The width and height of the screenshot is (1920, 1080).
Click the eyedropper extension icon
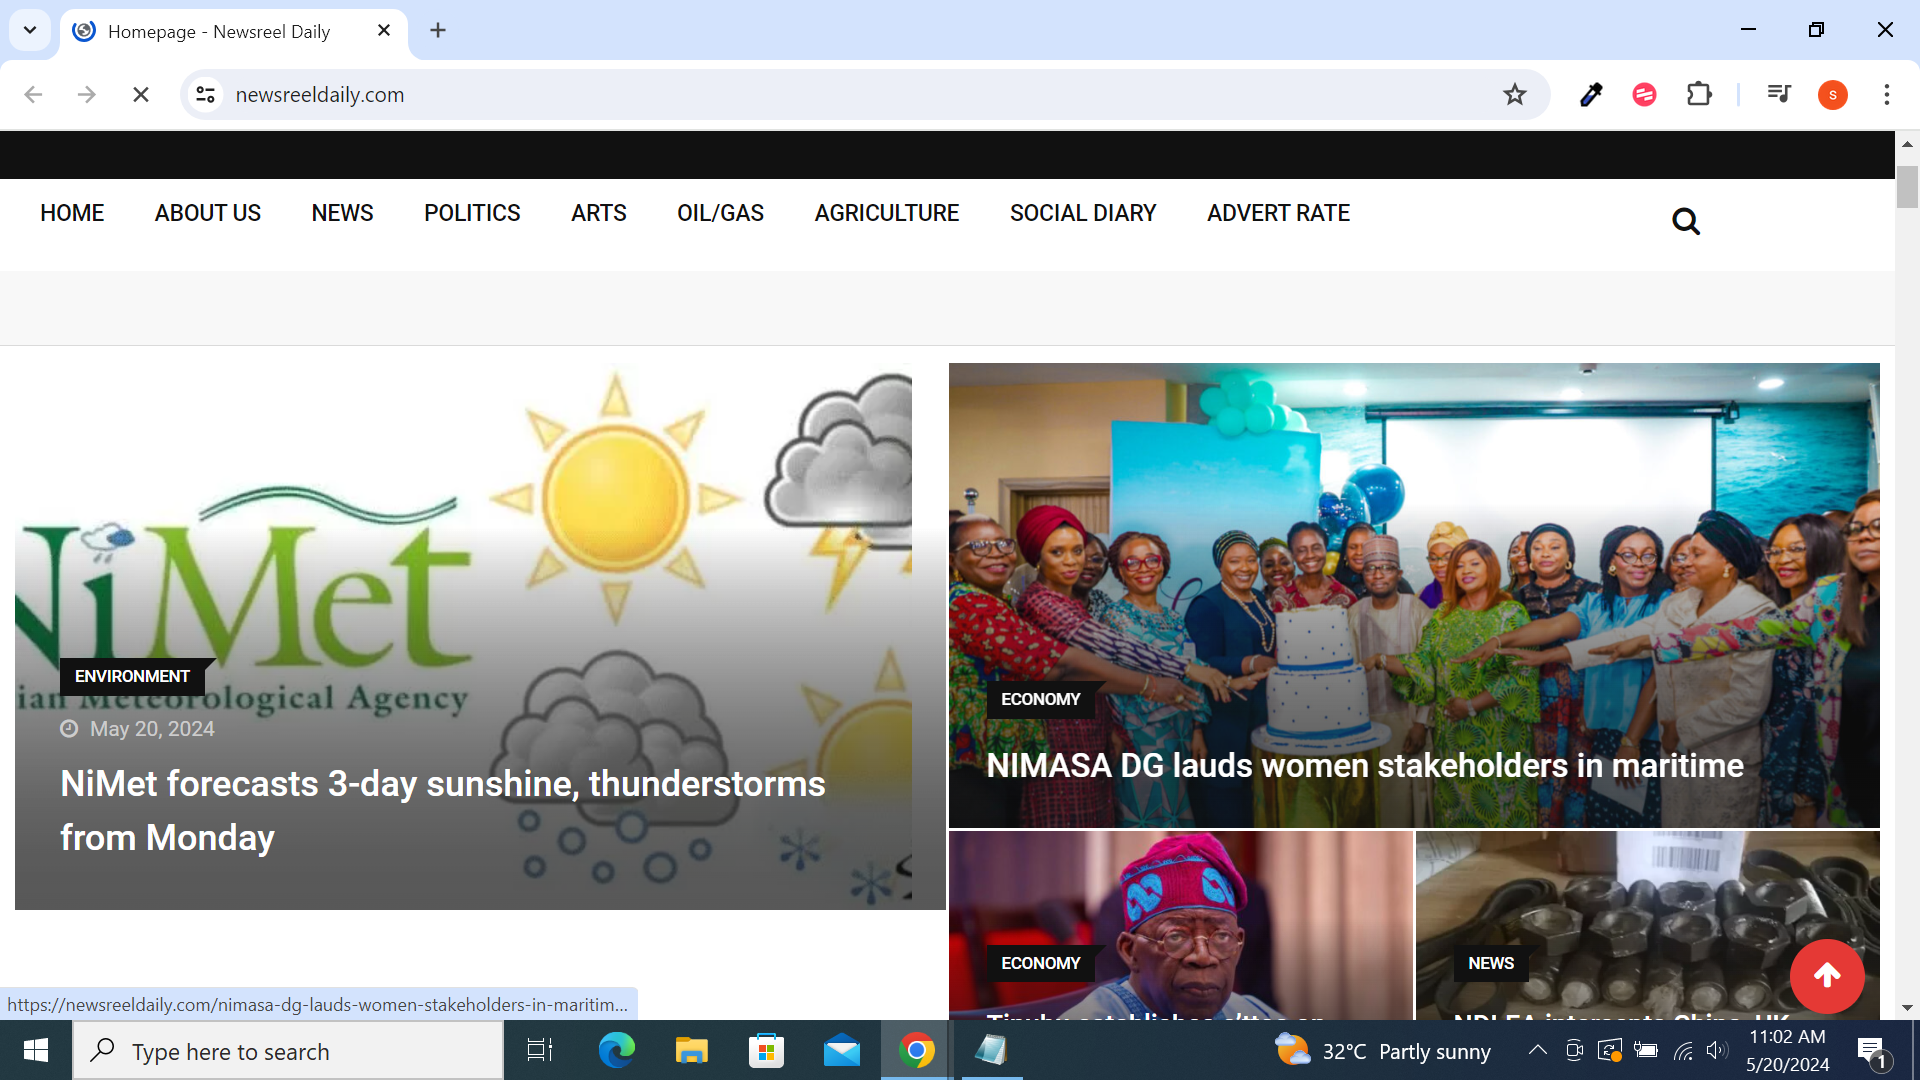pyautogui.click(x=1590, y=95)
